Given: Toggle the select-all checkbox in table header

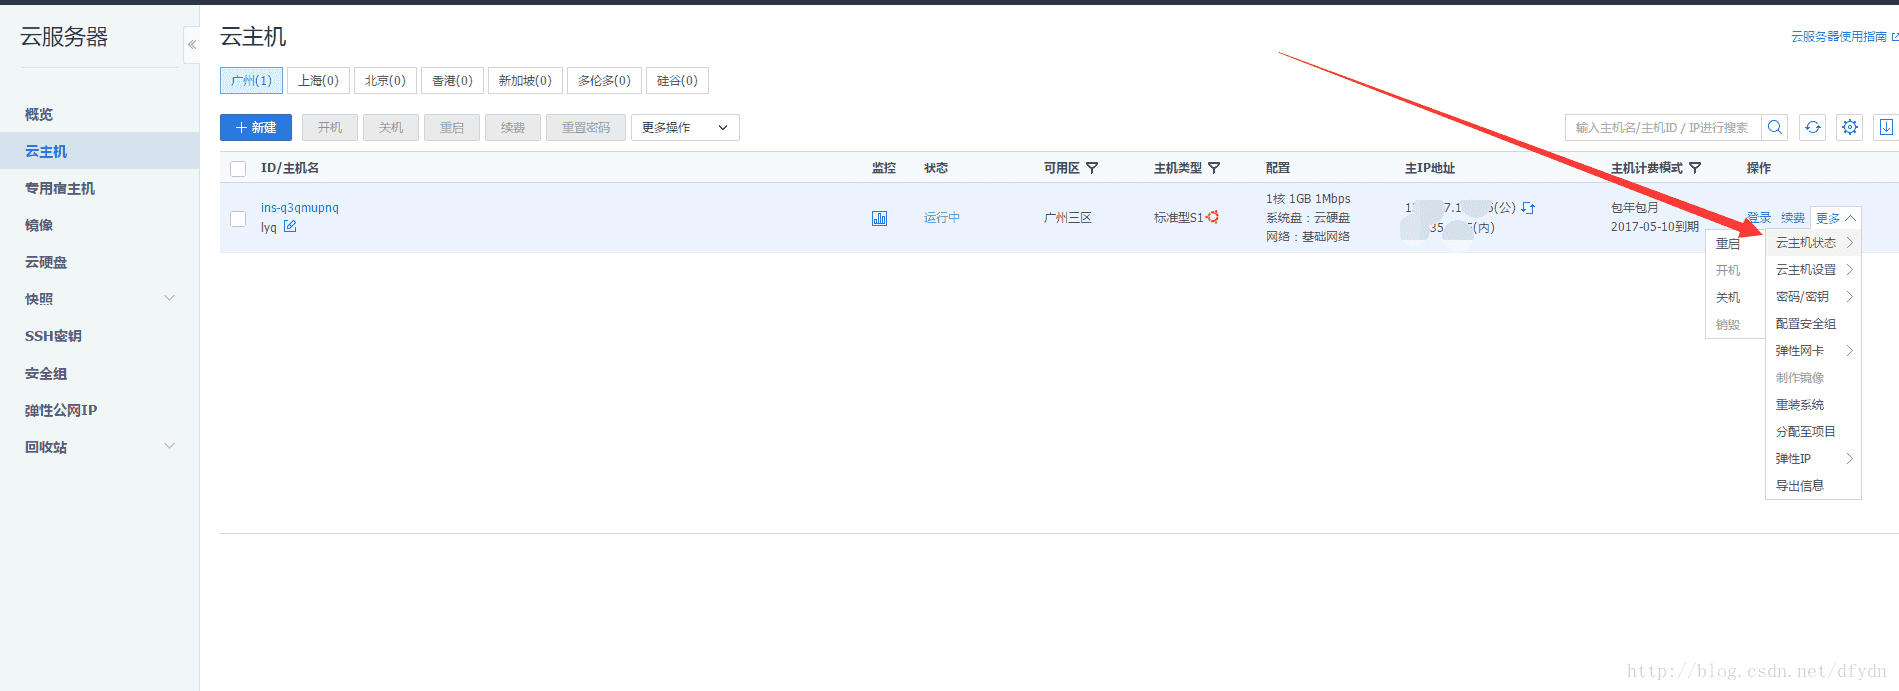Looking at the screenshot, I should click(x=238, y=169).
